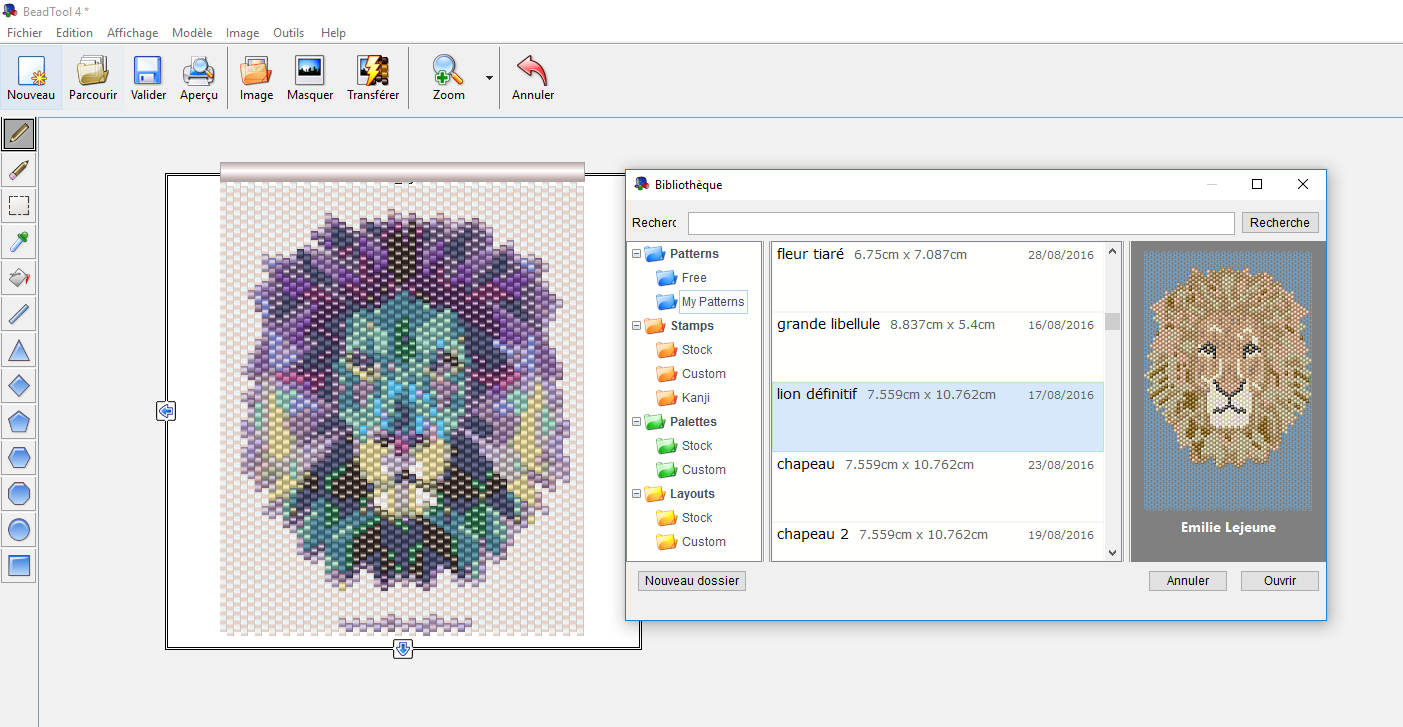This screenshot has width=1403, height=727.
Task: Open the Outils menu
Action: pyautogui.click(x=289, y=33)
